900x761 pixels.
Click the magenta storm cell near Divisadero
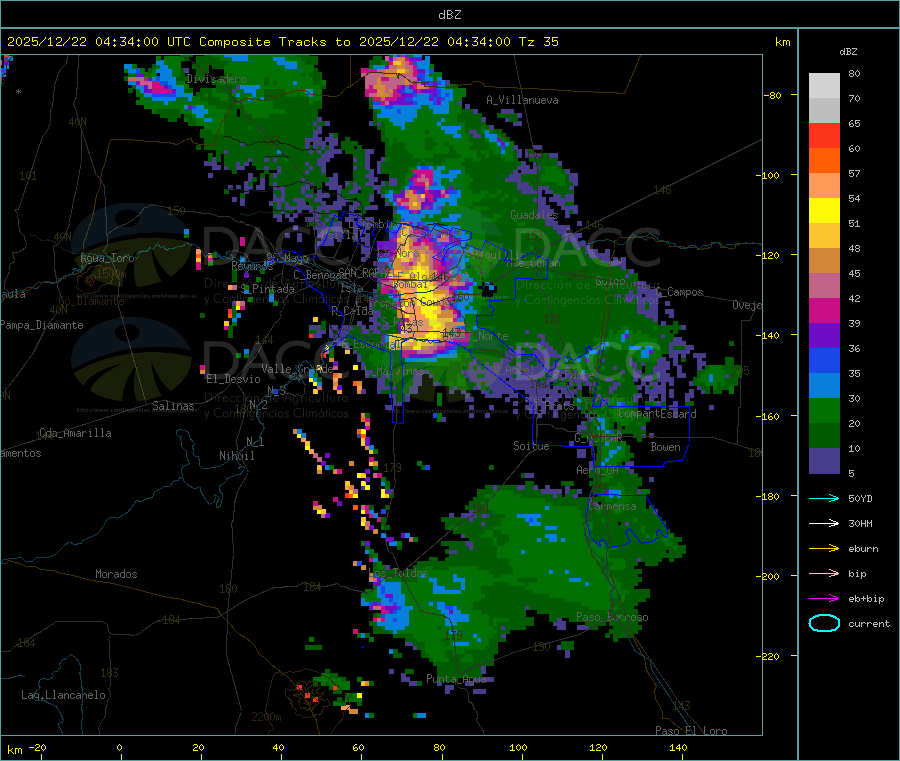click(156, 86)
